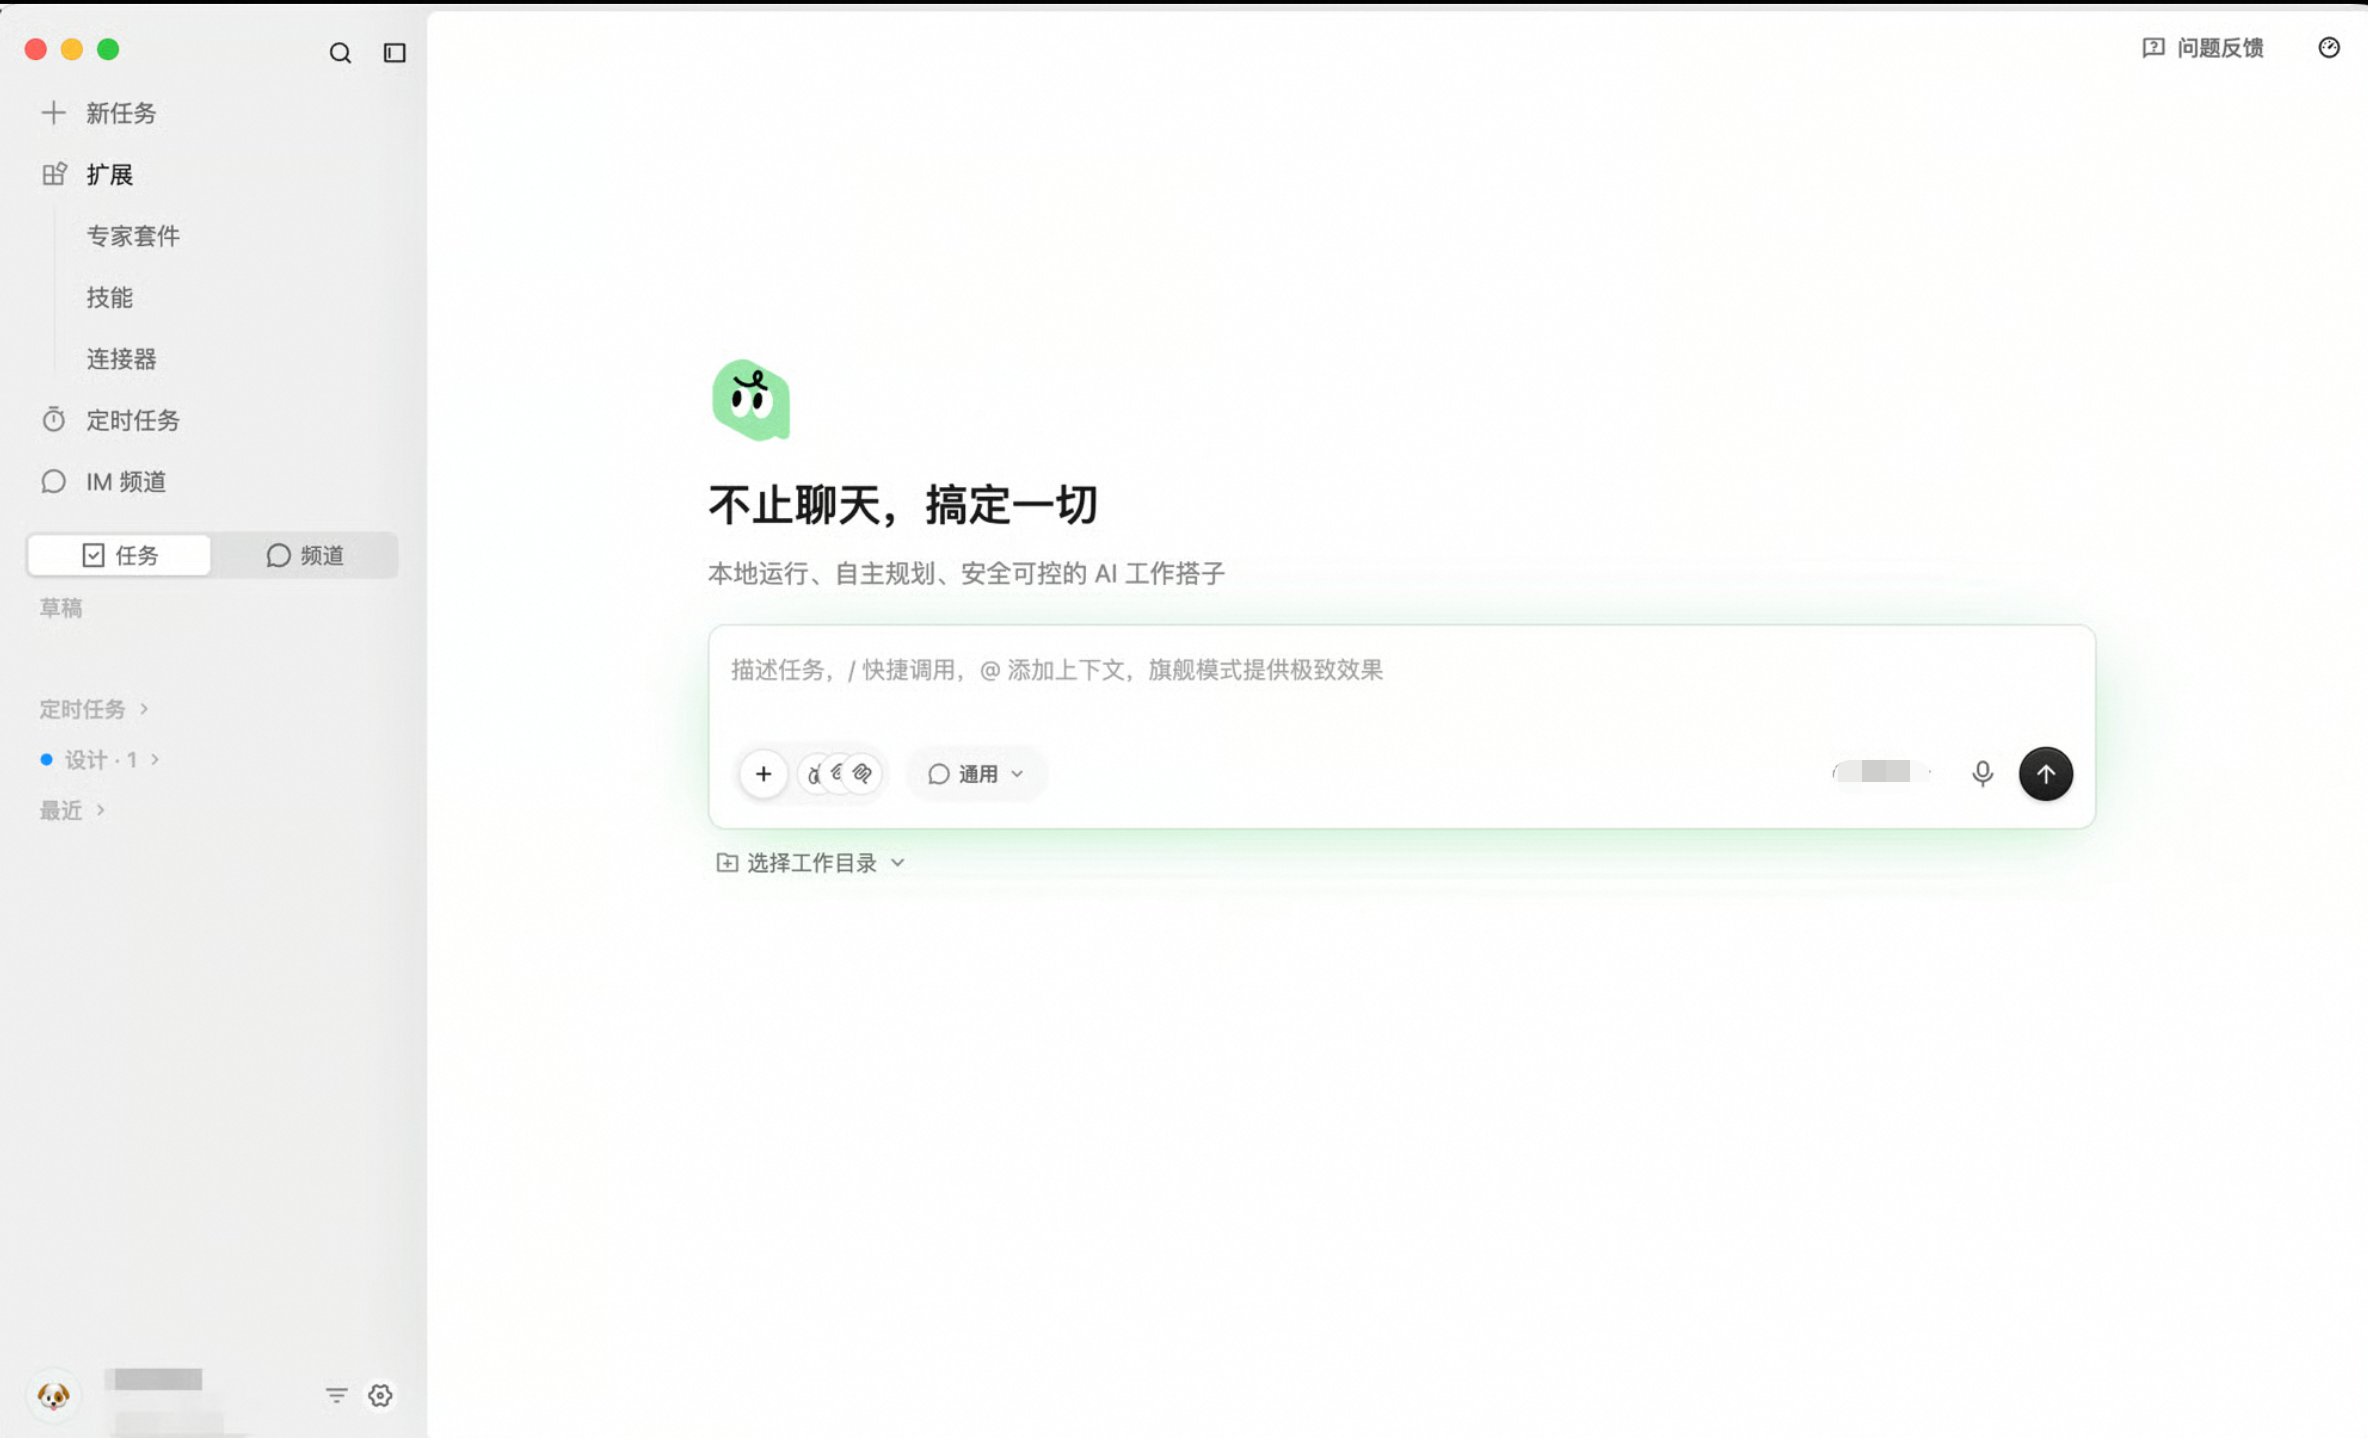The height and width of the screenshot is (1438, 2368).
Task: Open 选择工作目录 folder dropdown
Action: (811, 863)
